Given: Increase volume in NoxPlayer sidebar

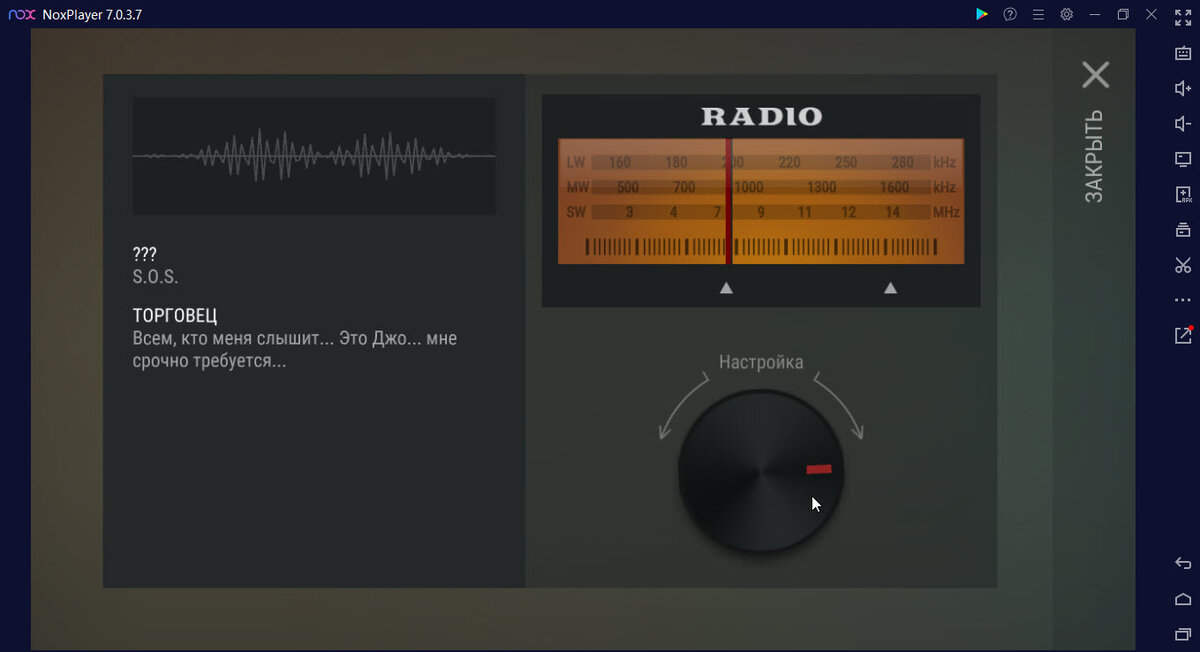Looking at the screenshot, I should coord(1182,88).
